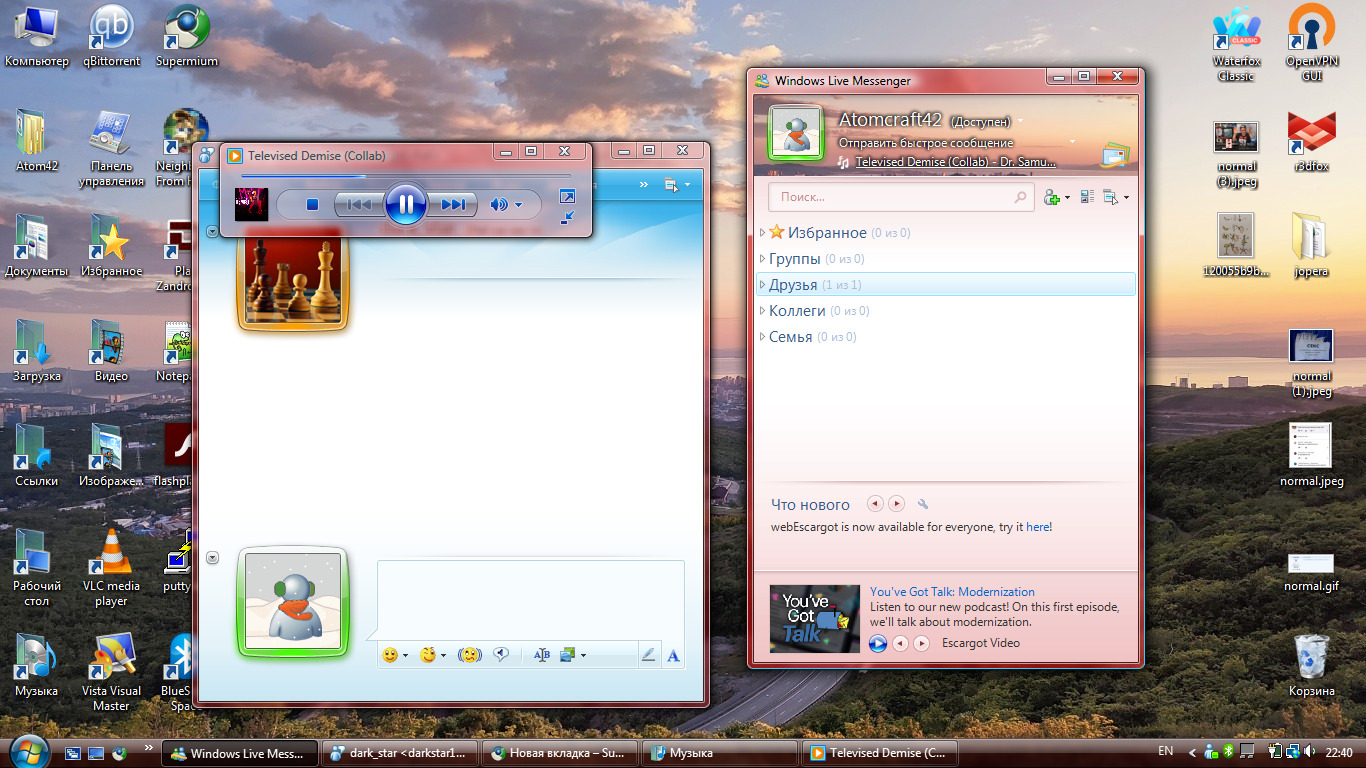
Task: Open the mail inbox icon in Messenger
Action: pos(1115,155)
